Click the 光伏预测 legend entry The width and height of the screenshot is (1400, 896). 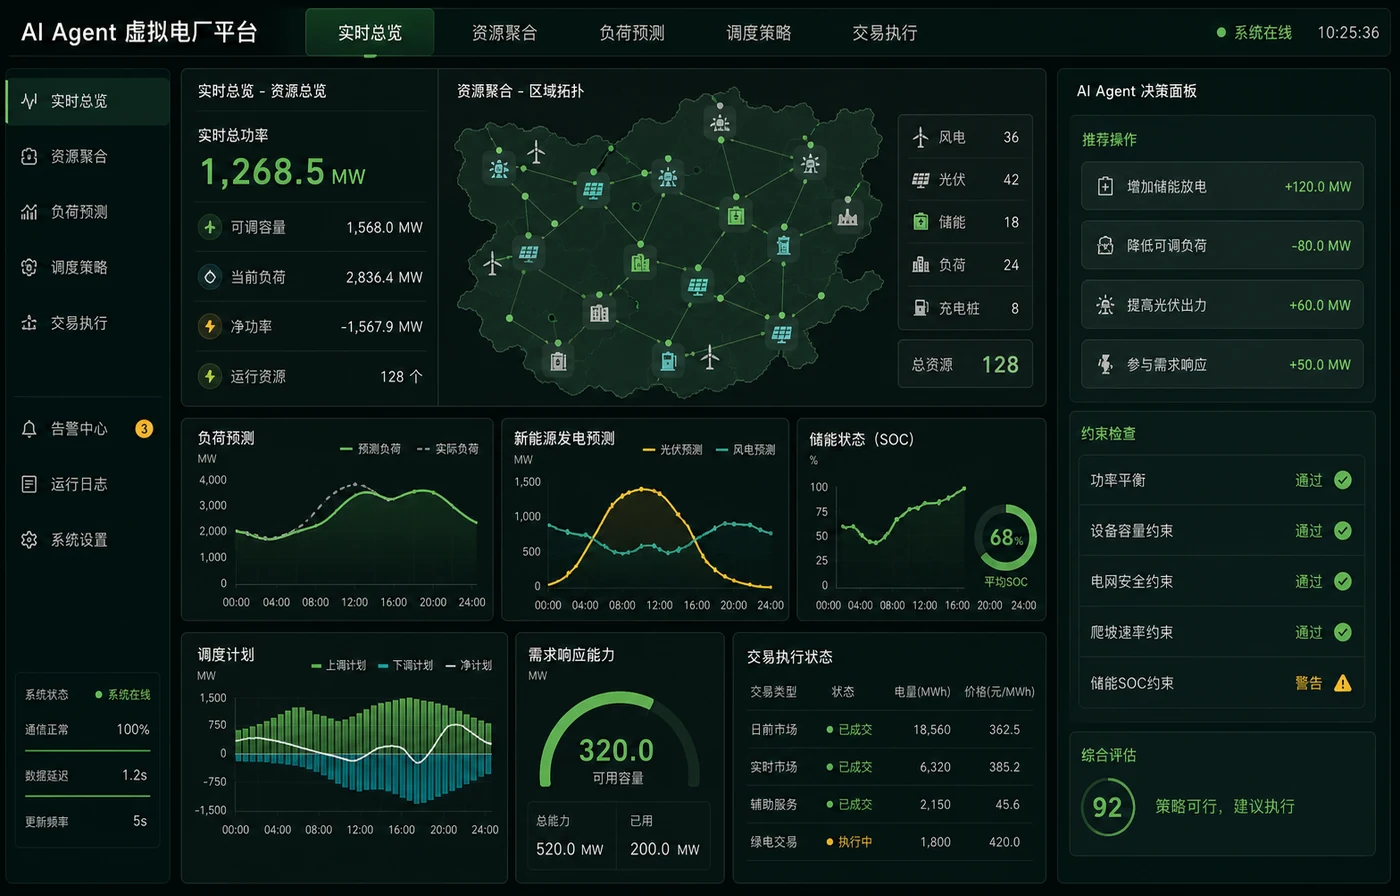click(x=673, y=450)
